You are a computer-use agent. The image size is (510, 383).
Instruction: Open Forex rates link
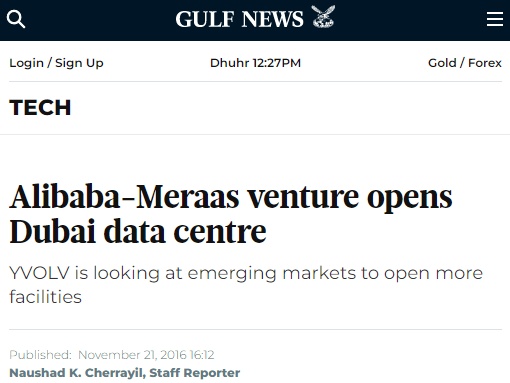(485, 63)
